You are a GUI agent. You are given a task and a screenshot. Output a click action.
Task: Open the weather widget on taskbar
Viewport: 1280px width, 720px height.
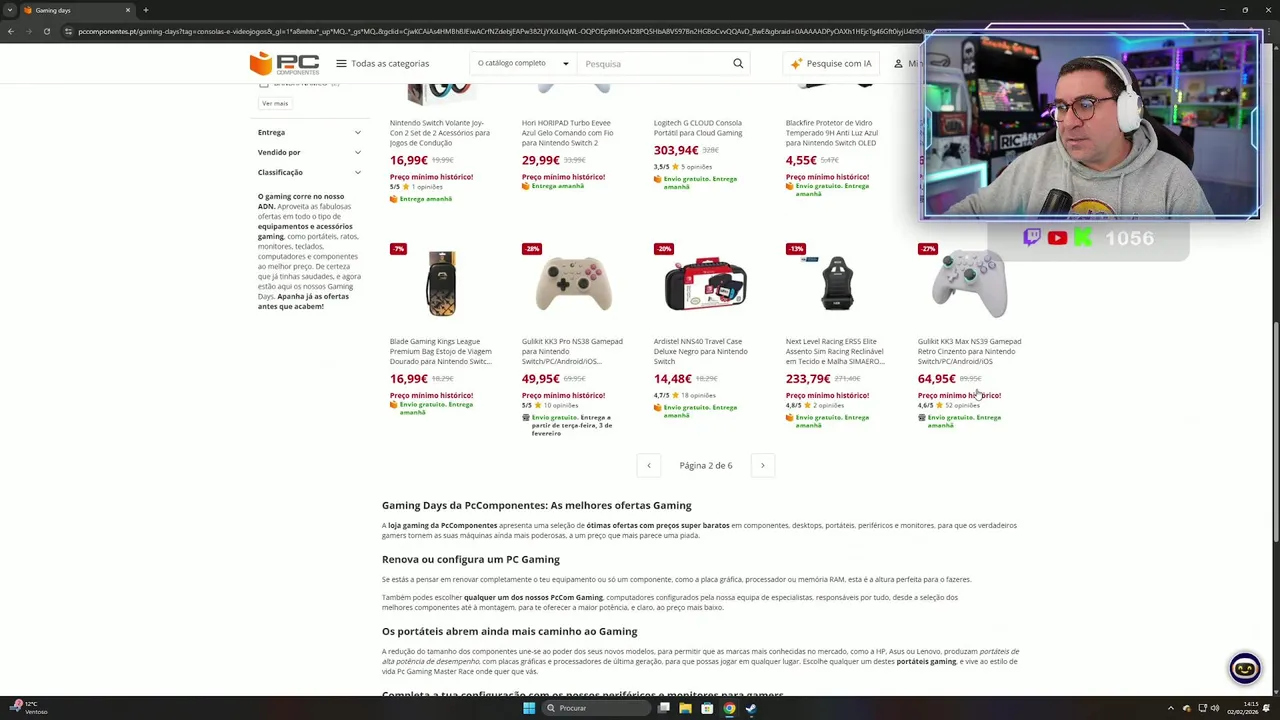(x=28, y=708)
